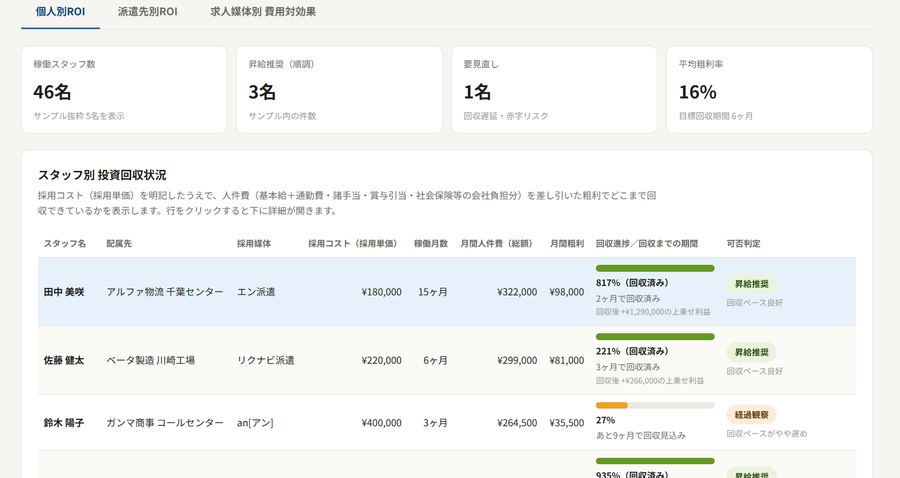Click the ¥81,000 monthly gross profit
Image resolution: width=900 pixels, height=478 pixels.
click(567, 360)
